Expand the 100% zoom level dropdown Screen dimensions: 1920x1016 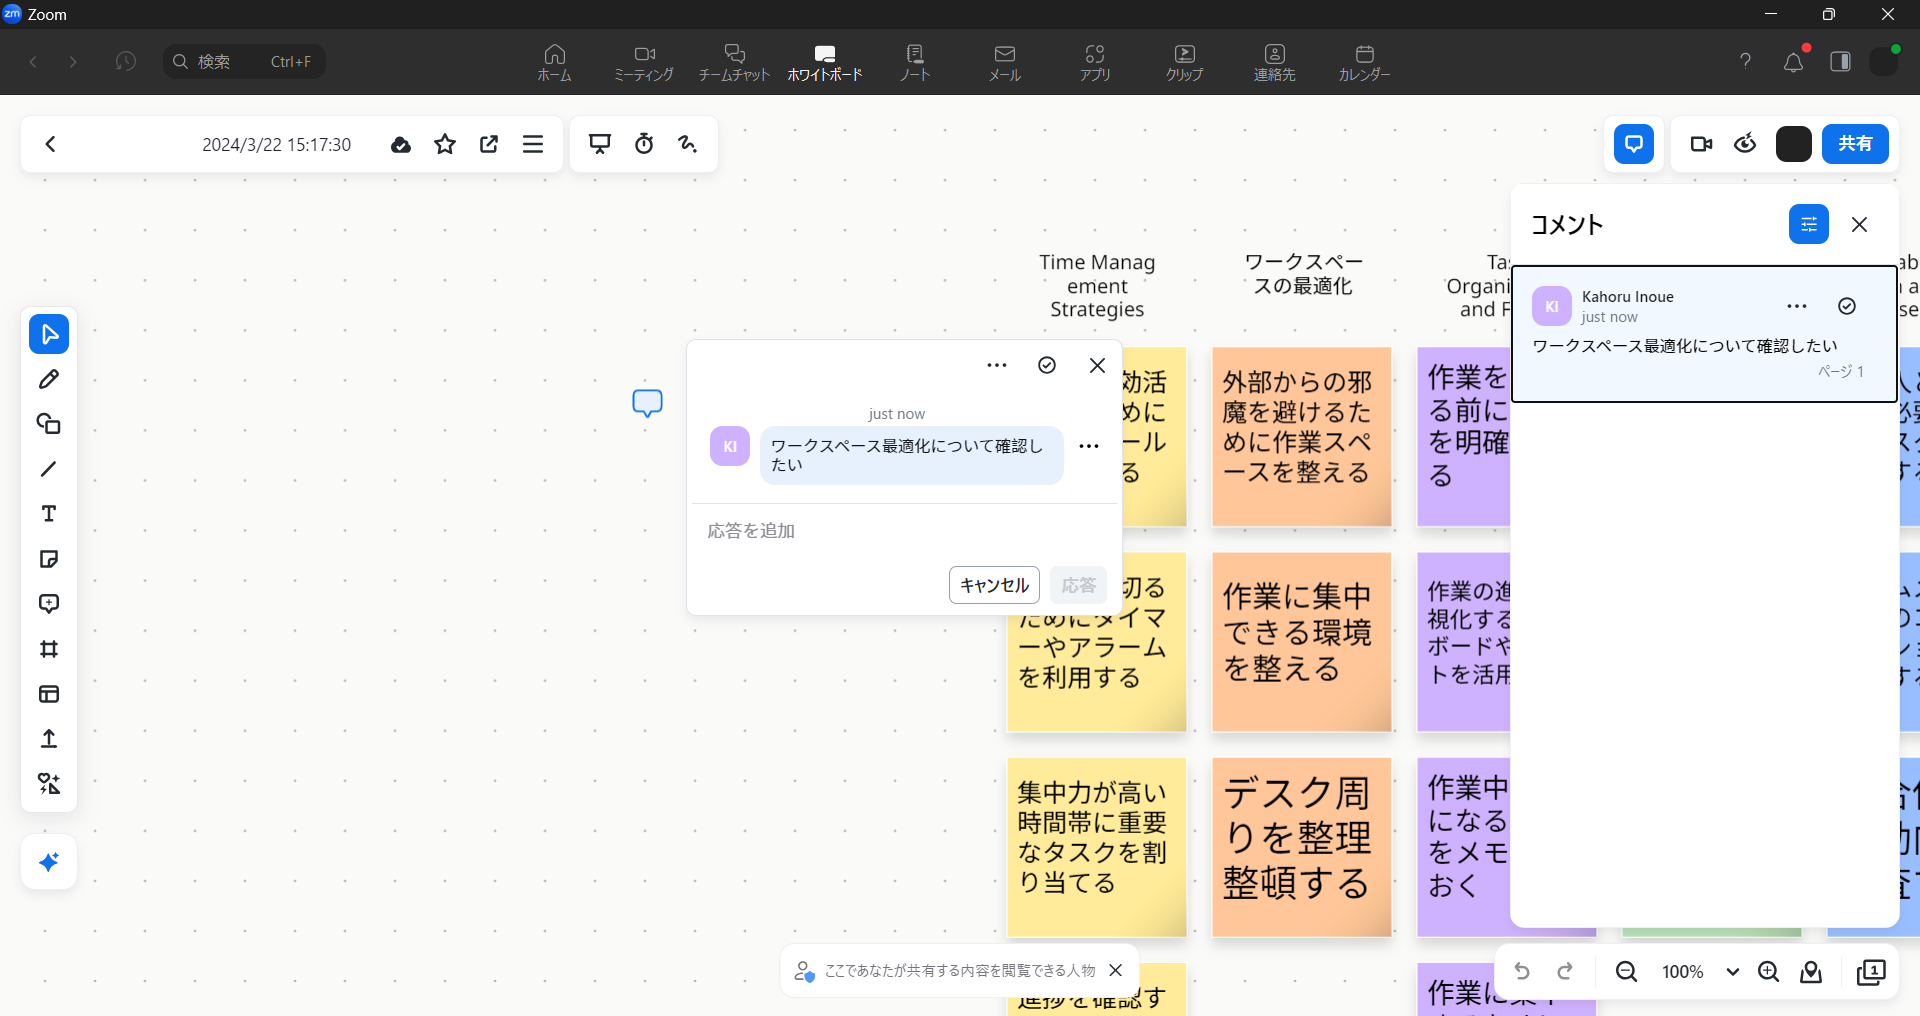[x=1732, y=972]
